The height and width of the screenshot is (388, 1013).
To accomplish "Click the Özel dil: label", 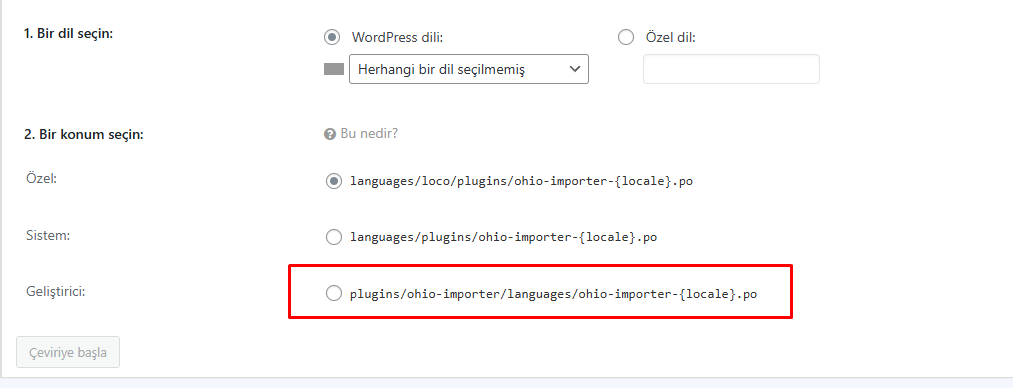I will pyautogui.click(x=671, y=37).
